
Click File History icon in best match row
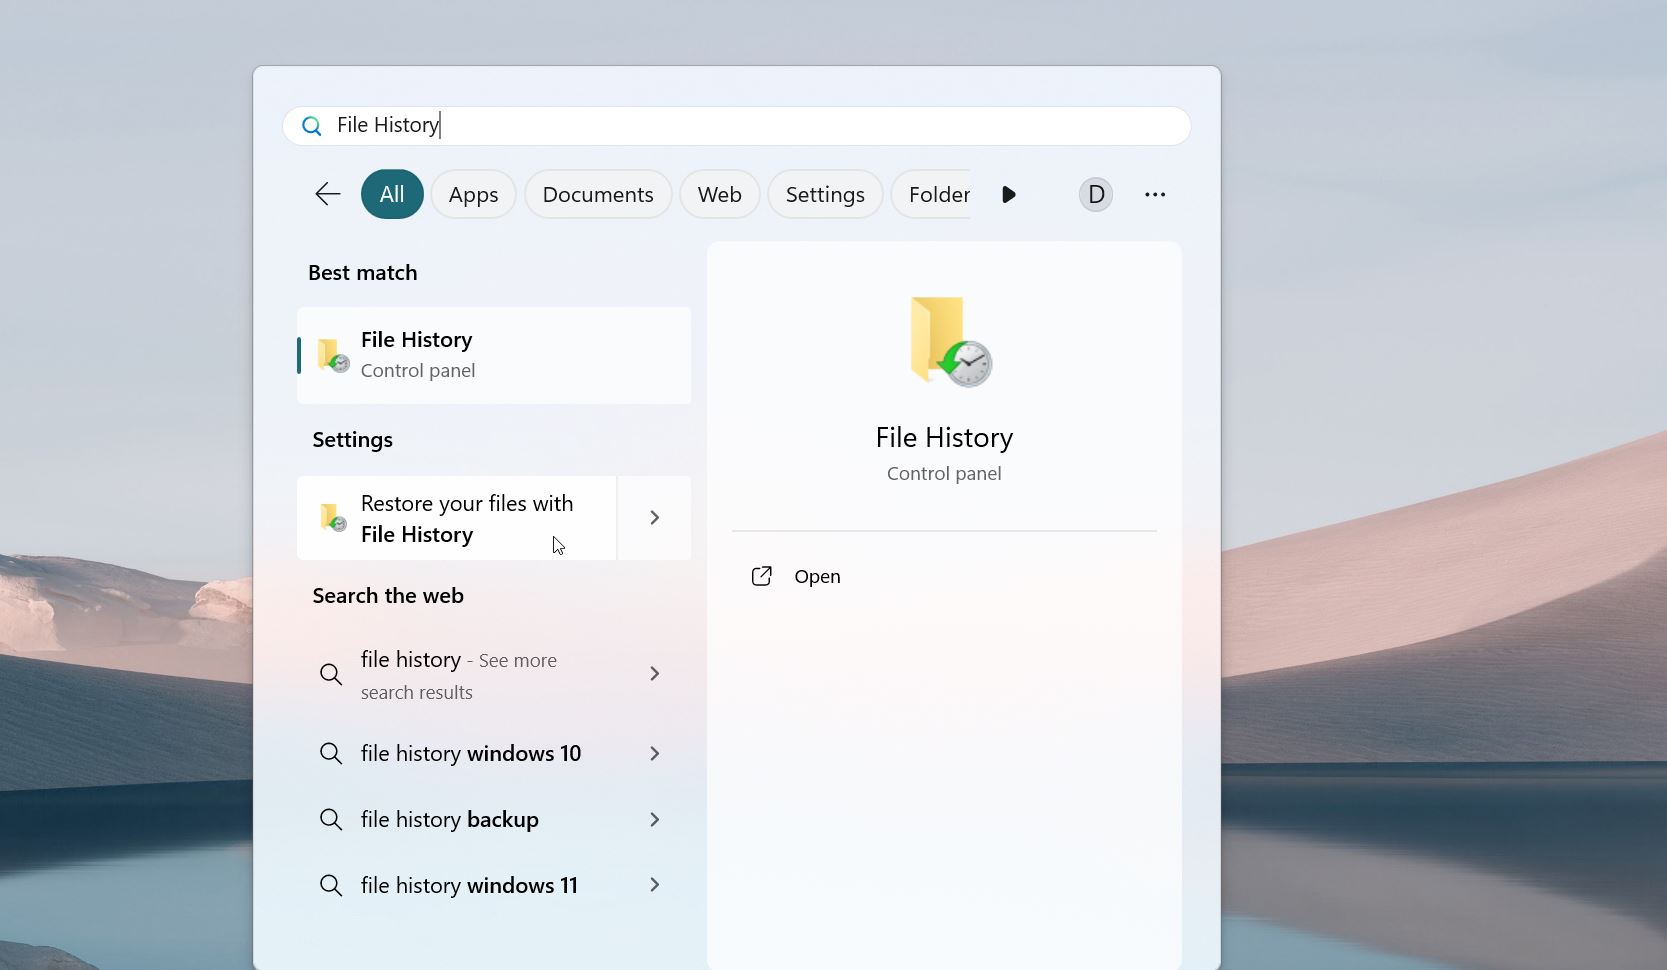[x=333, y=356]
